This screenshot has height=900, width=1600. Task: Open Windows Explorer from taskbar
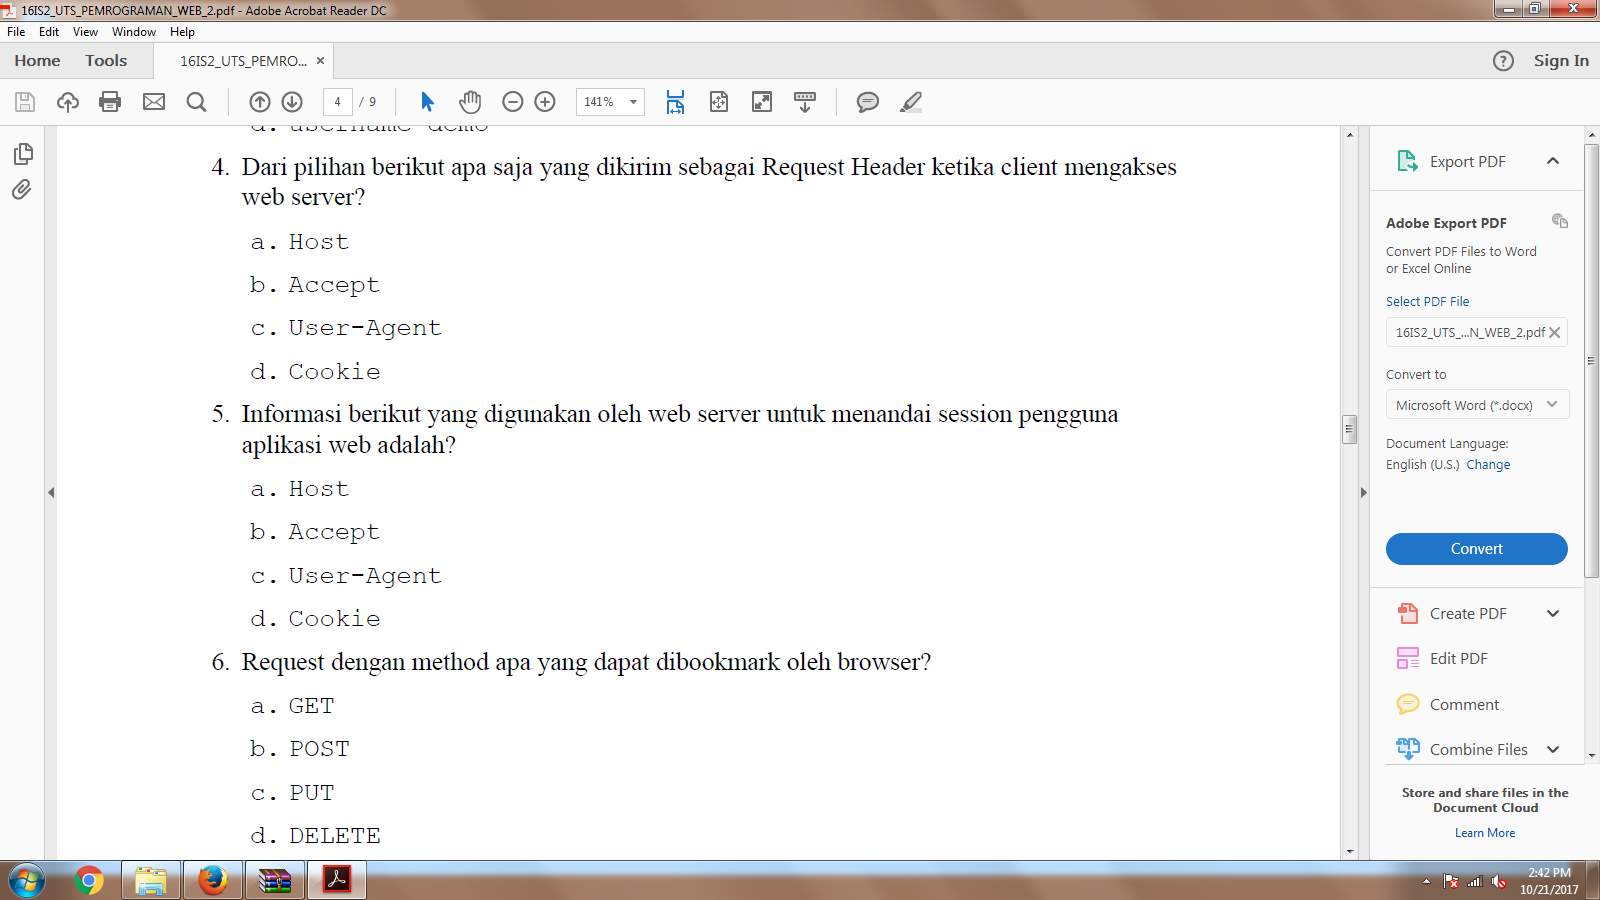click(151, 881)
